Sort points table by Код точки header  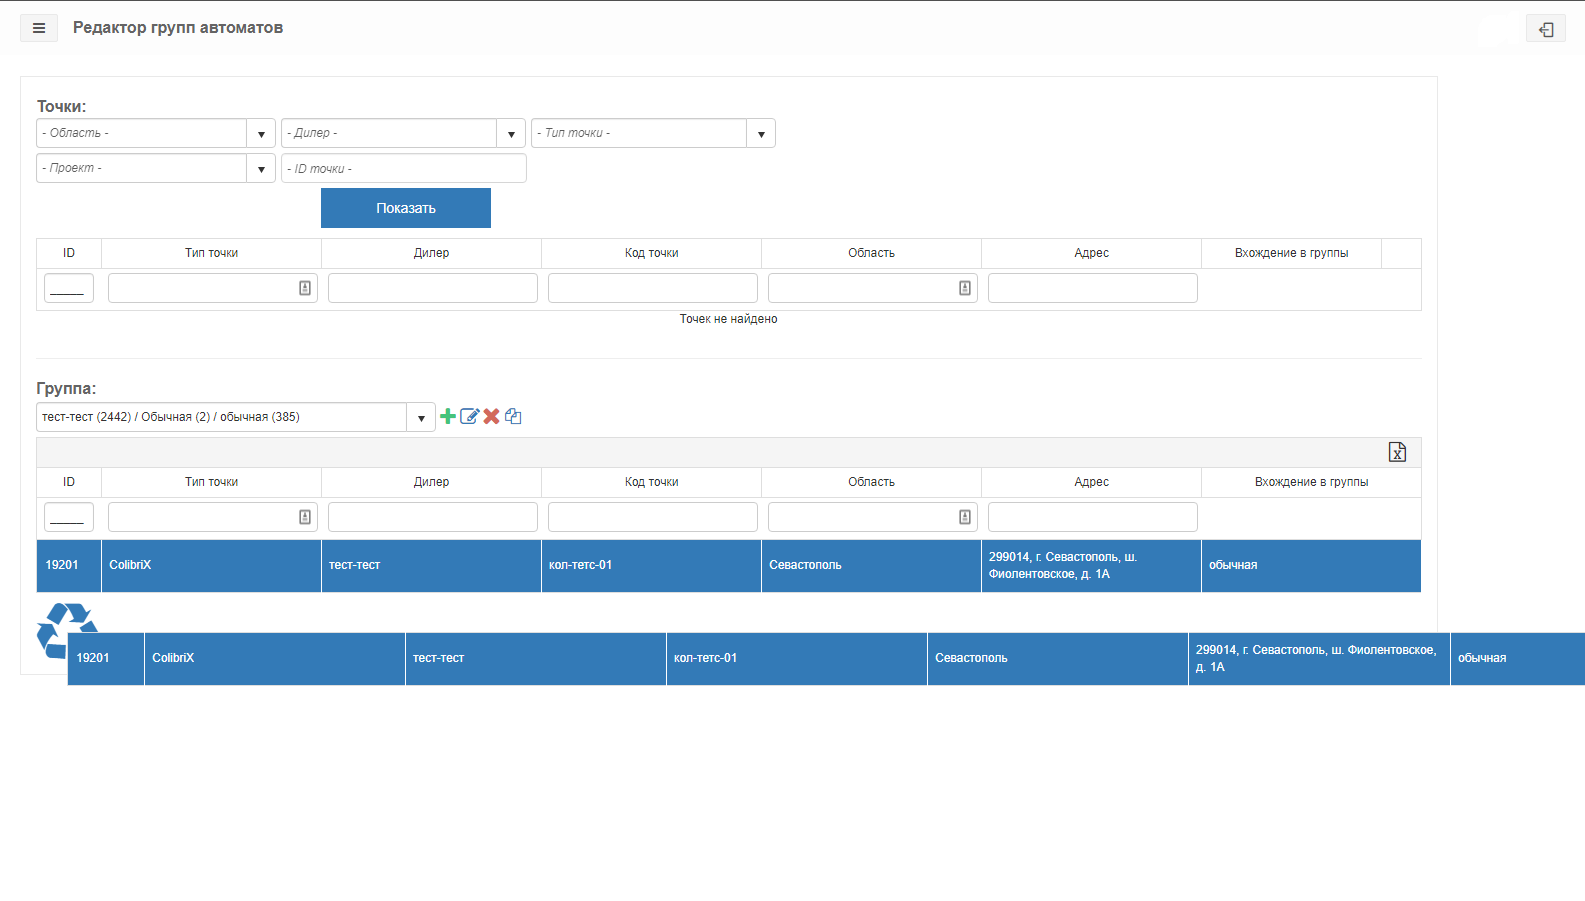pos(652,253)
